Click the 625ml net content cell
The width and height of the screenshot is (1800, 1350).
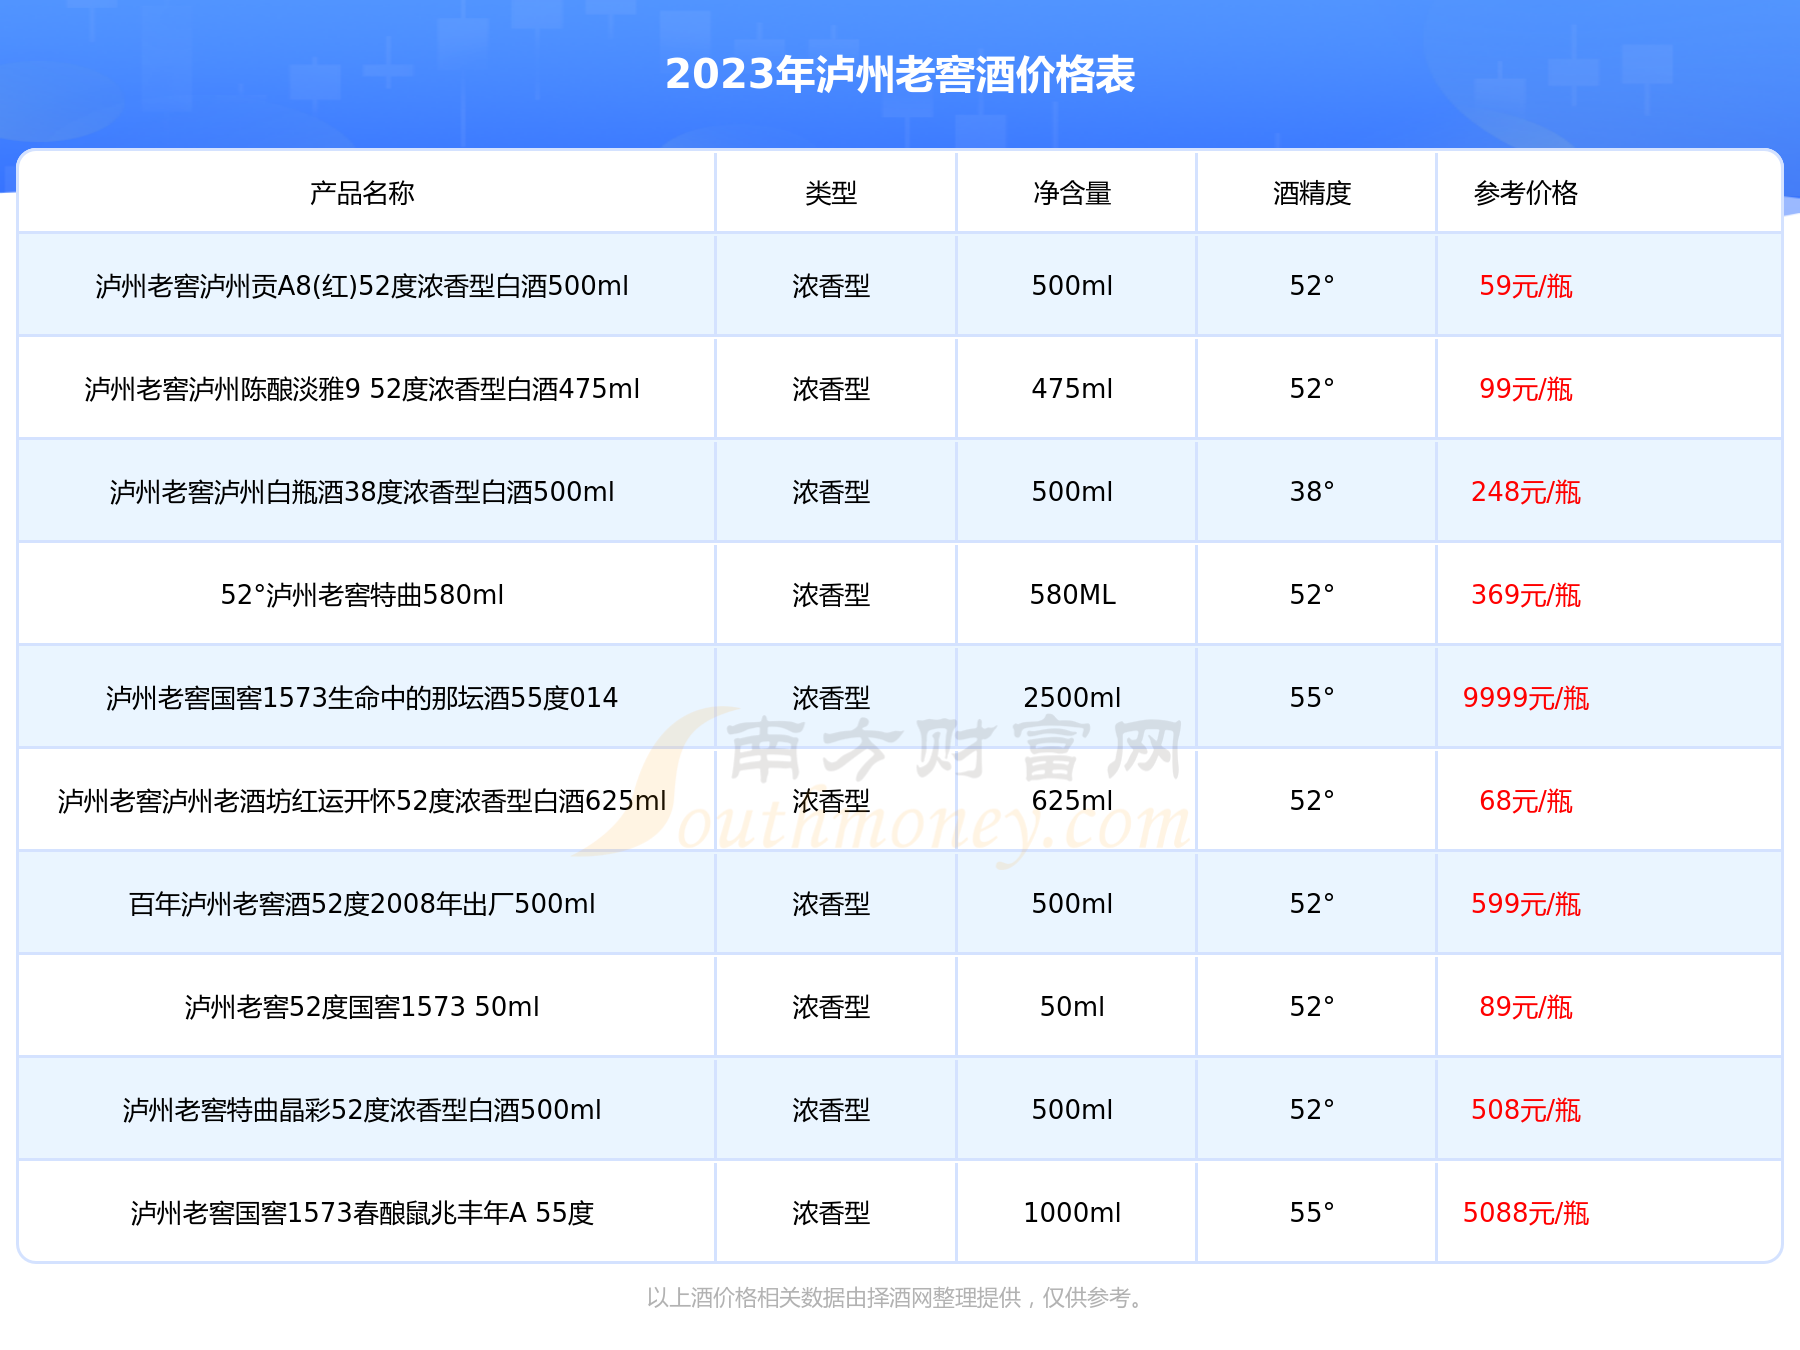[1072, 801]
